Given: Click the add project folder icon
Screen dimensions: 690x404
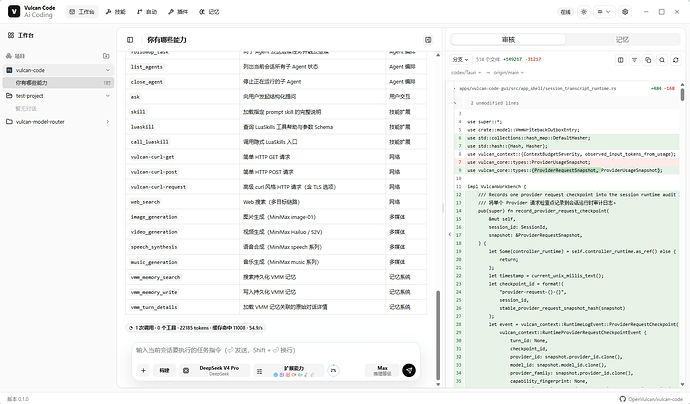Looking at the screenshot, I should click(x=106, y=56).
